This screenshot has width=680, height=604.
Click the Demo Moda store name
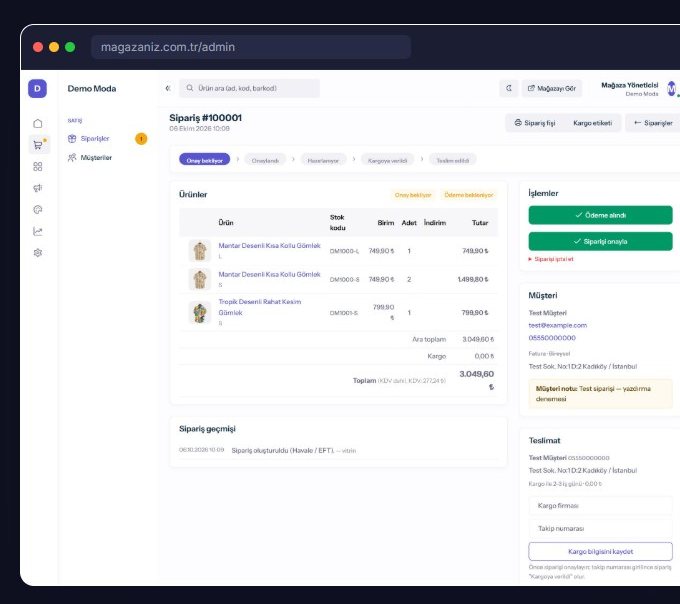coord(92,88)
